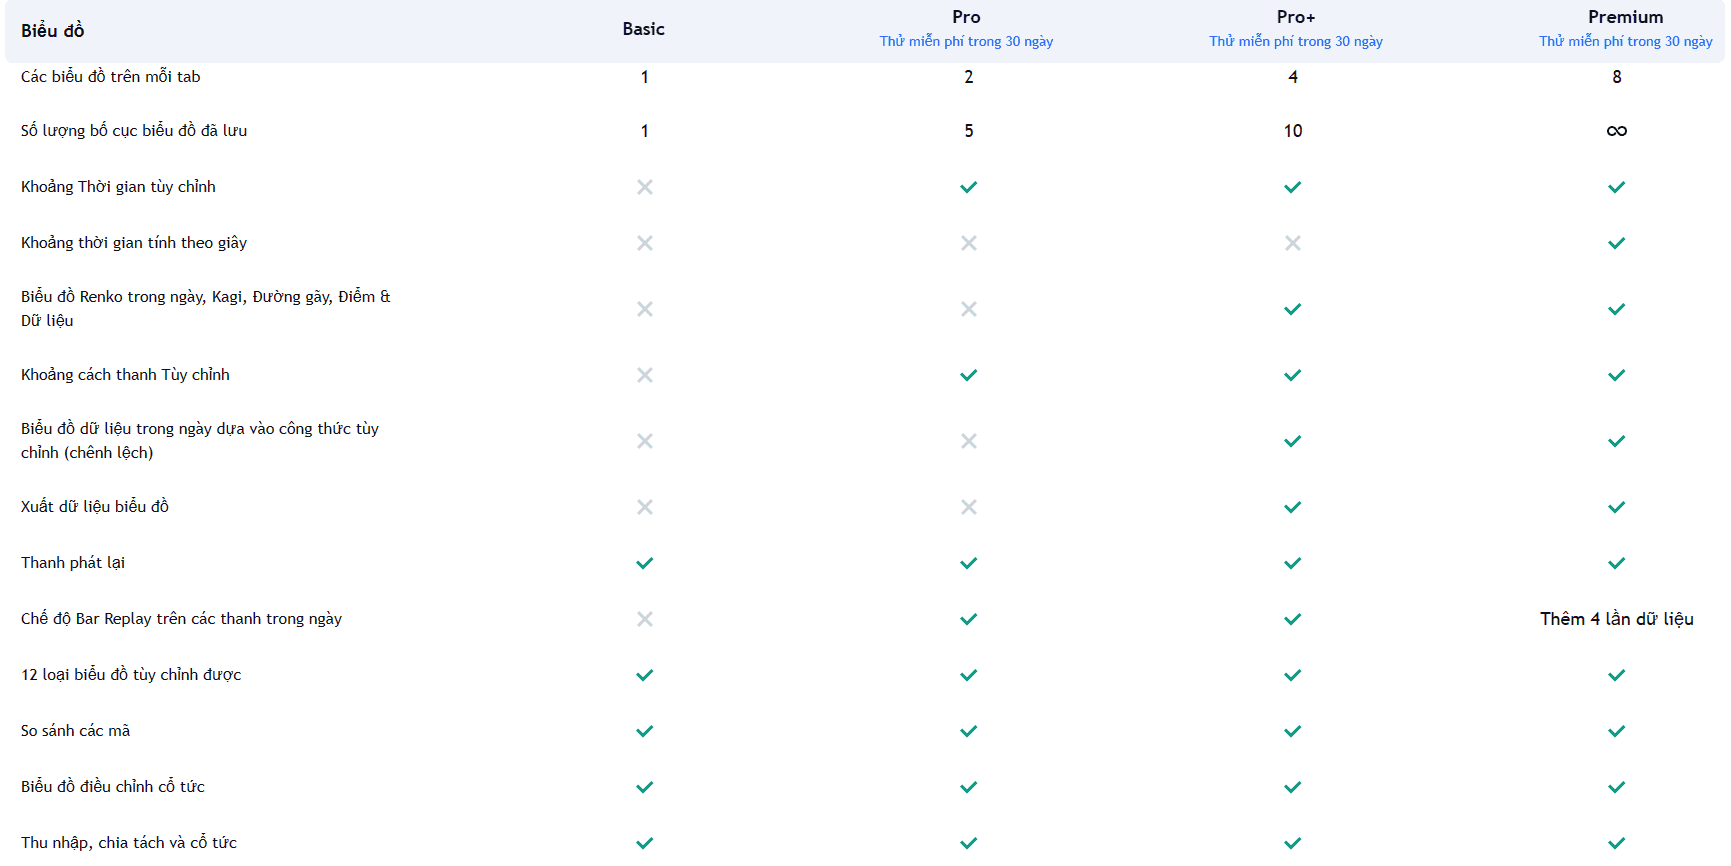
Task: Click Basic checkmark for 'Thu nhập, chia tách và cổ tức'
Action: pos(645,843)
